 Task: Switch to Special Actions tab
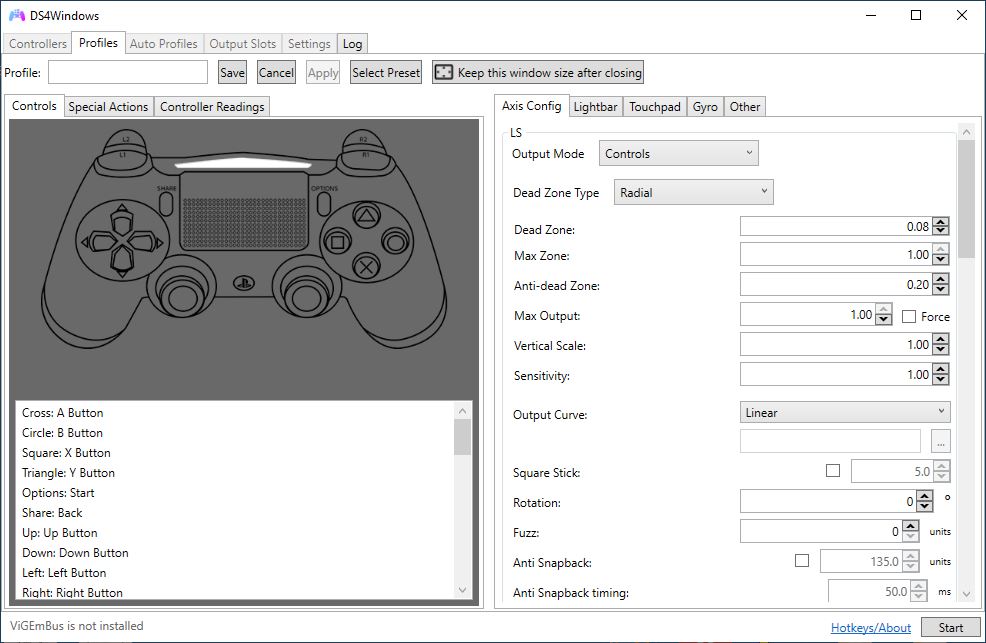click(108, 106)
